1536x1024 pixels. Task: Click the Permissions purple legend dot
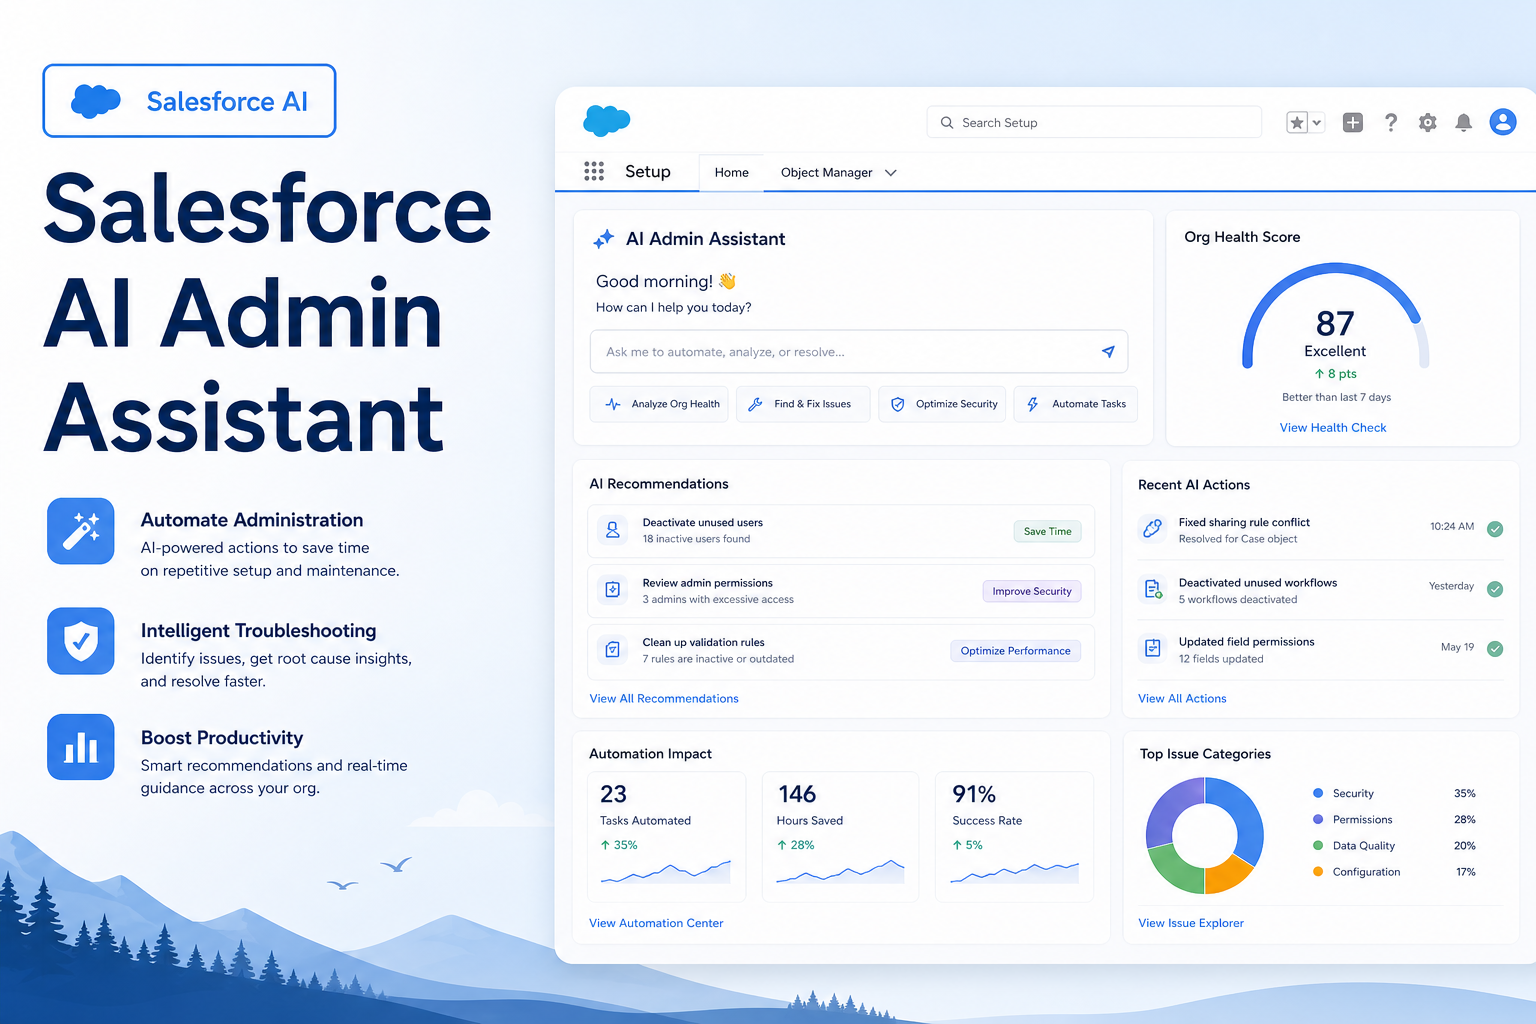[1318, 819]
